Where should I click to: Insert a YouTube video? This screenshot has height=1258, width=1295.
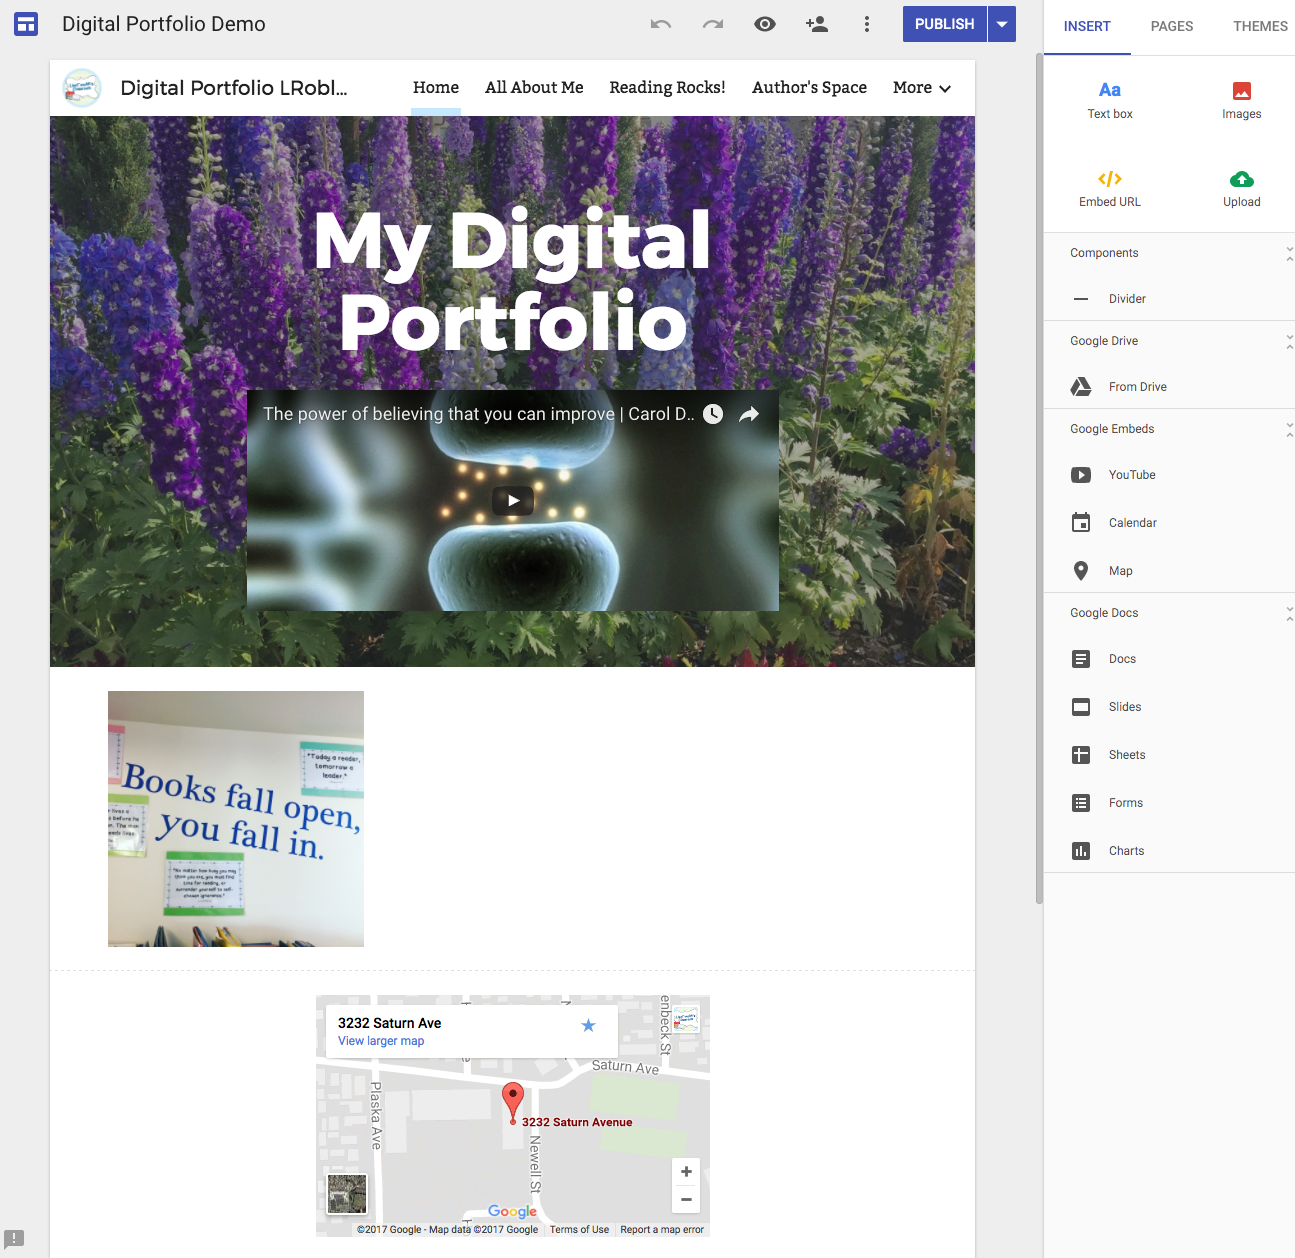coord(1131,474)
